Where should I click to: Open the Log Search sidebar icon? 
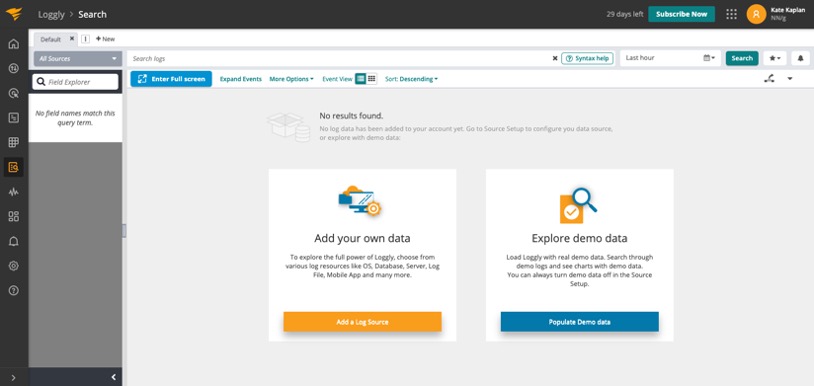tap(14, 167)
